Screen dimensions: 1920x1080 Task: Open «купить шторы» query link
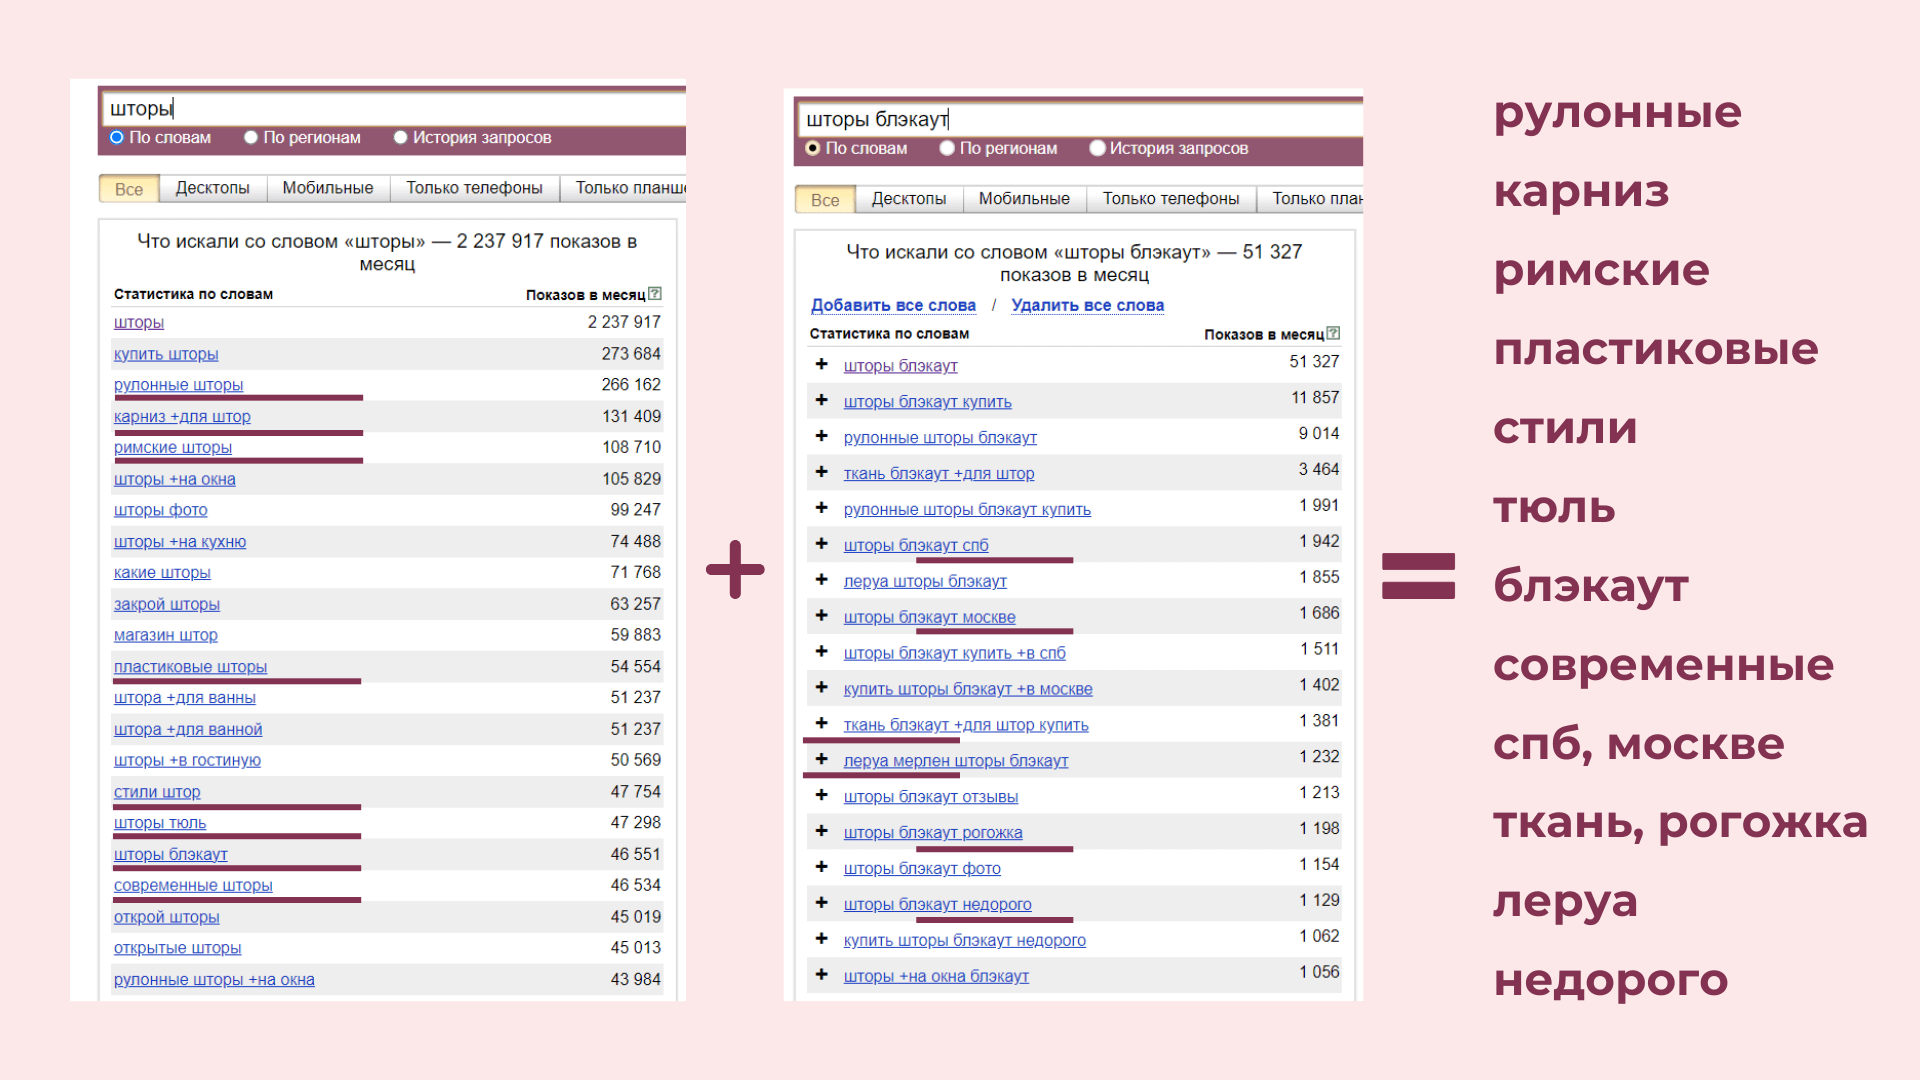[166, 354]
